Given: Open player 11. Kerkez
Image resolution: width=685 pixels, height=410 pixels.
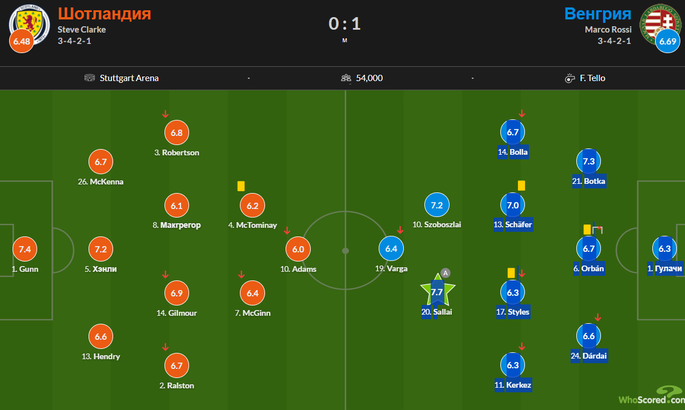Looking at the screenshot, I should [x=513, y=385].
